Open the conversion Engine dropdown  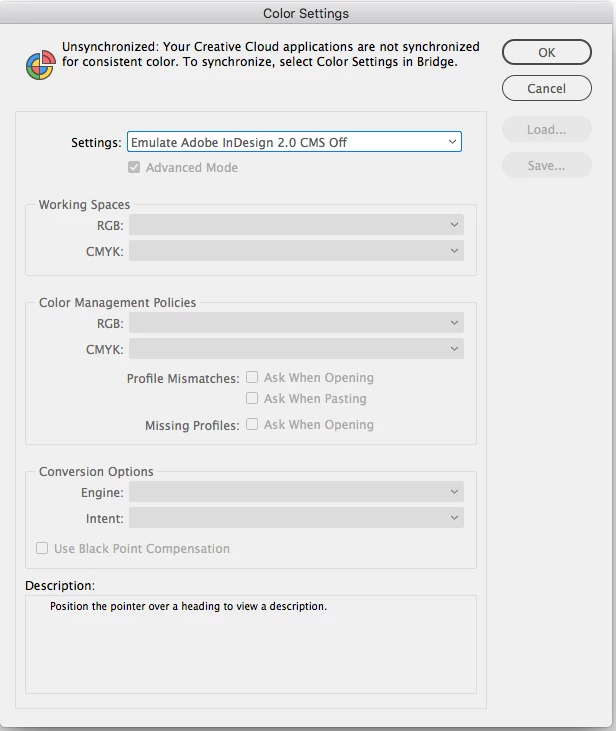[x=296, y=491]
